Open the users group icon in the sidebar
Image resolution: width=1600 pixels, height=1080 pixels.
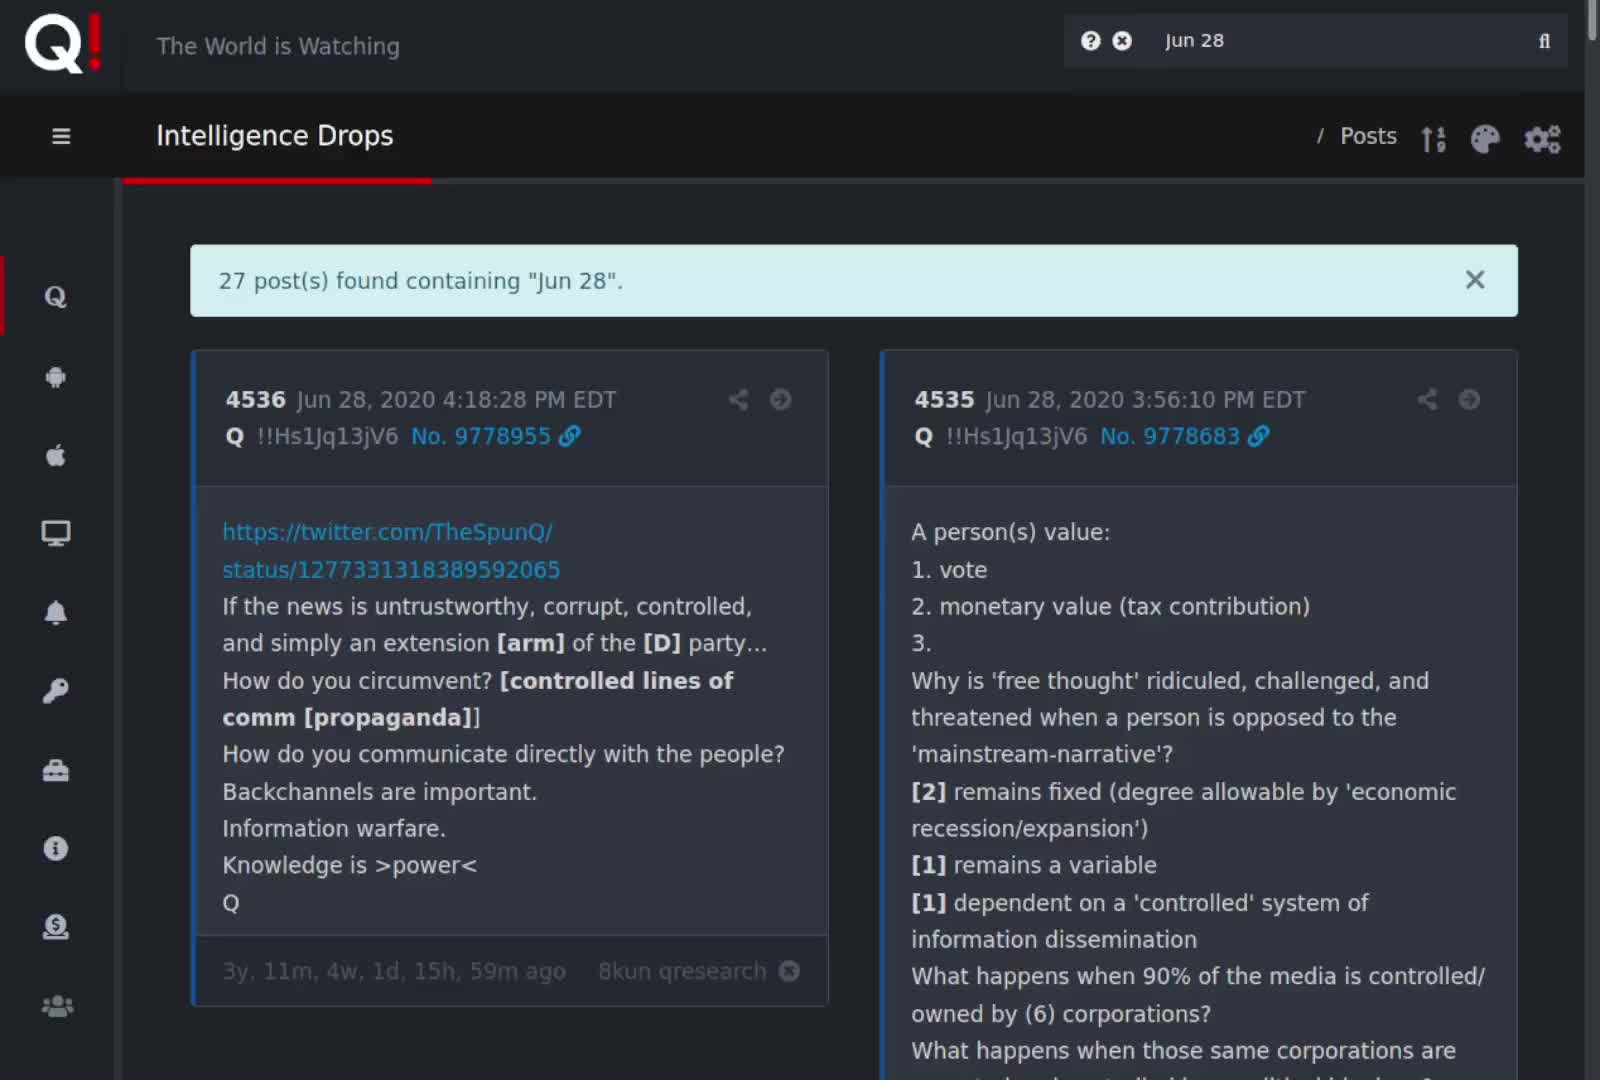click(57, 1006)
